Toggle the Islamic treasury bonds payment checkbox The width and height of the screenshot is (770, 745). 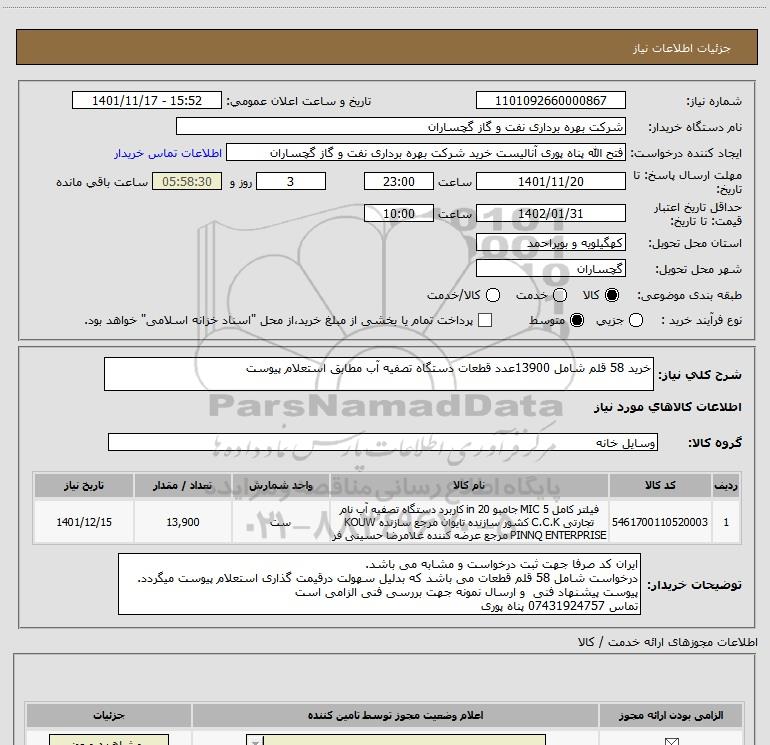pos(485,320)
